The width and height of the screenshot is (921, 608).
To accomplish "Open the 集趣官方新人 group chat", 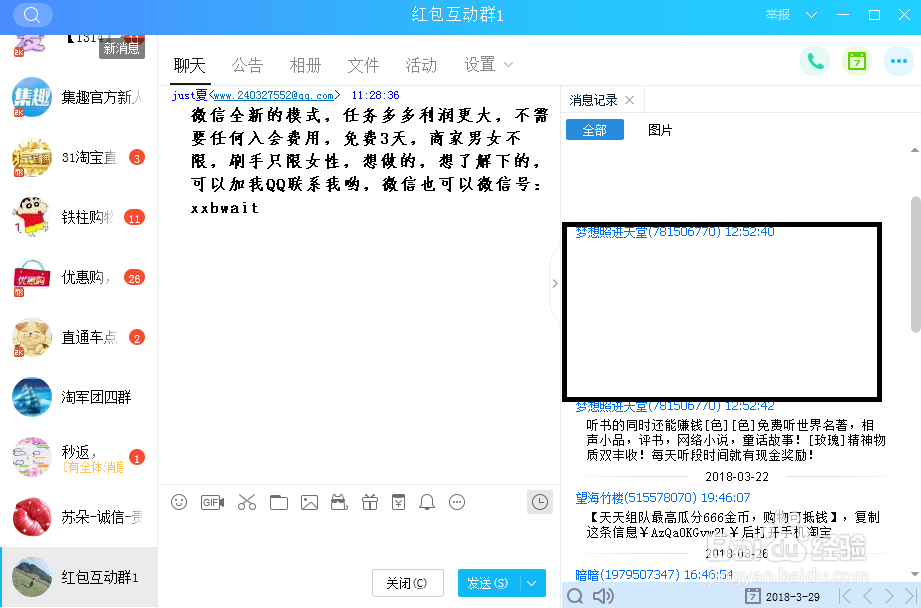I will (79, 97).
